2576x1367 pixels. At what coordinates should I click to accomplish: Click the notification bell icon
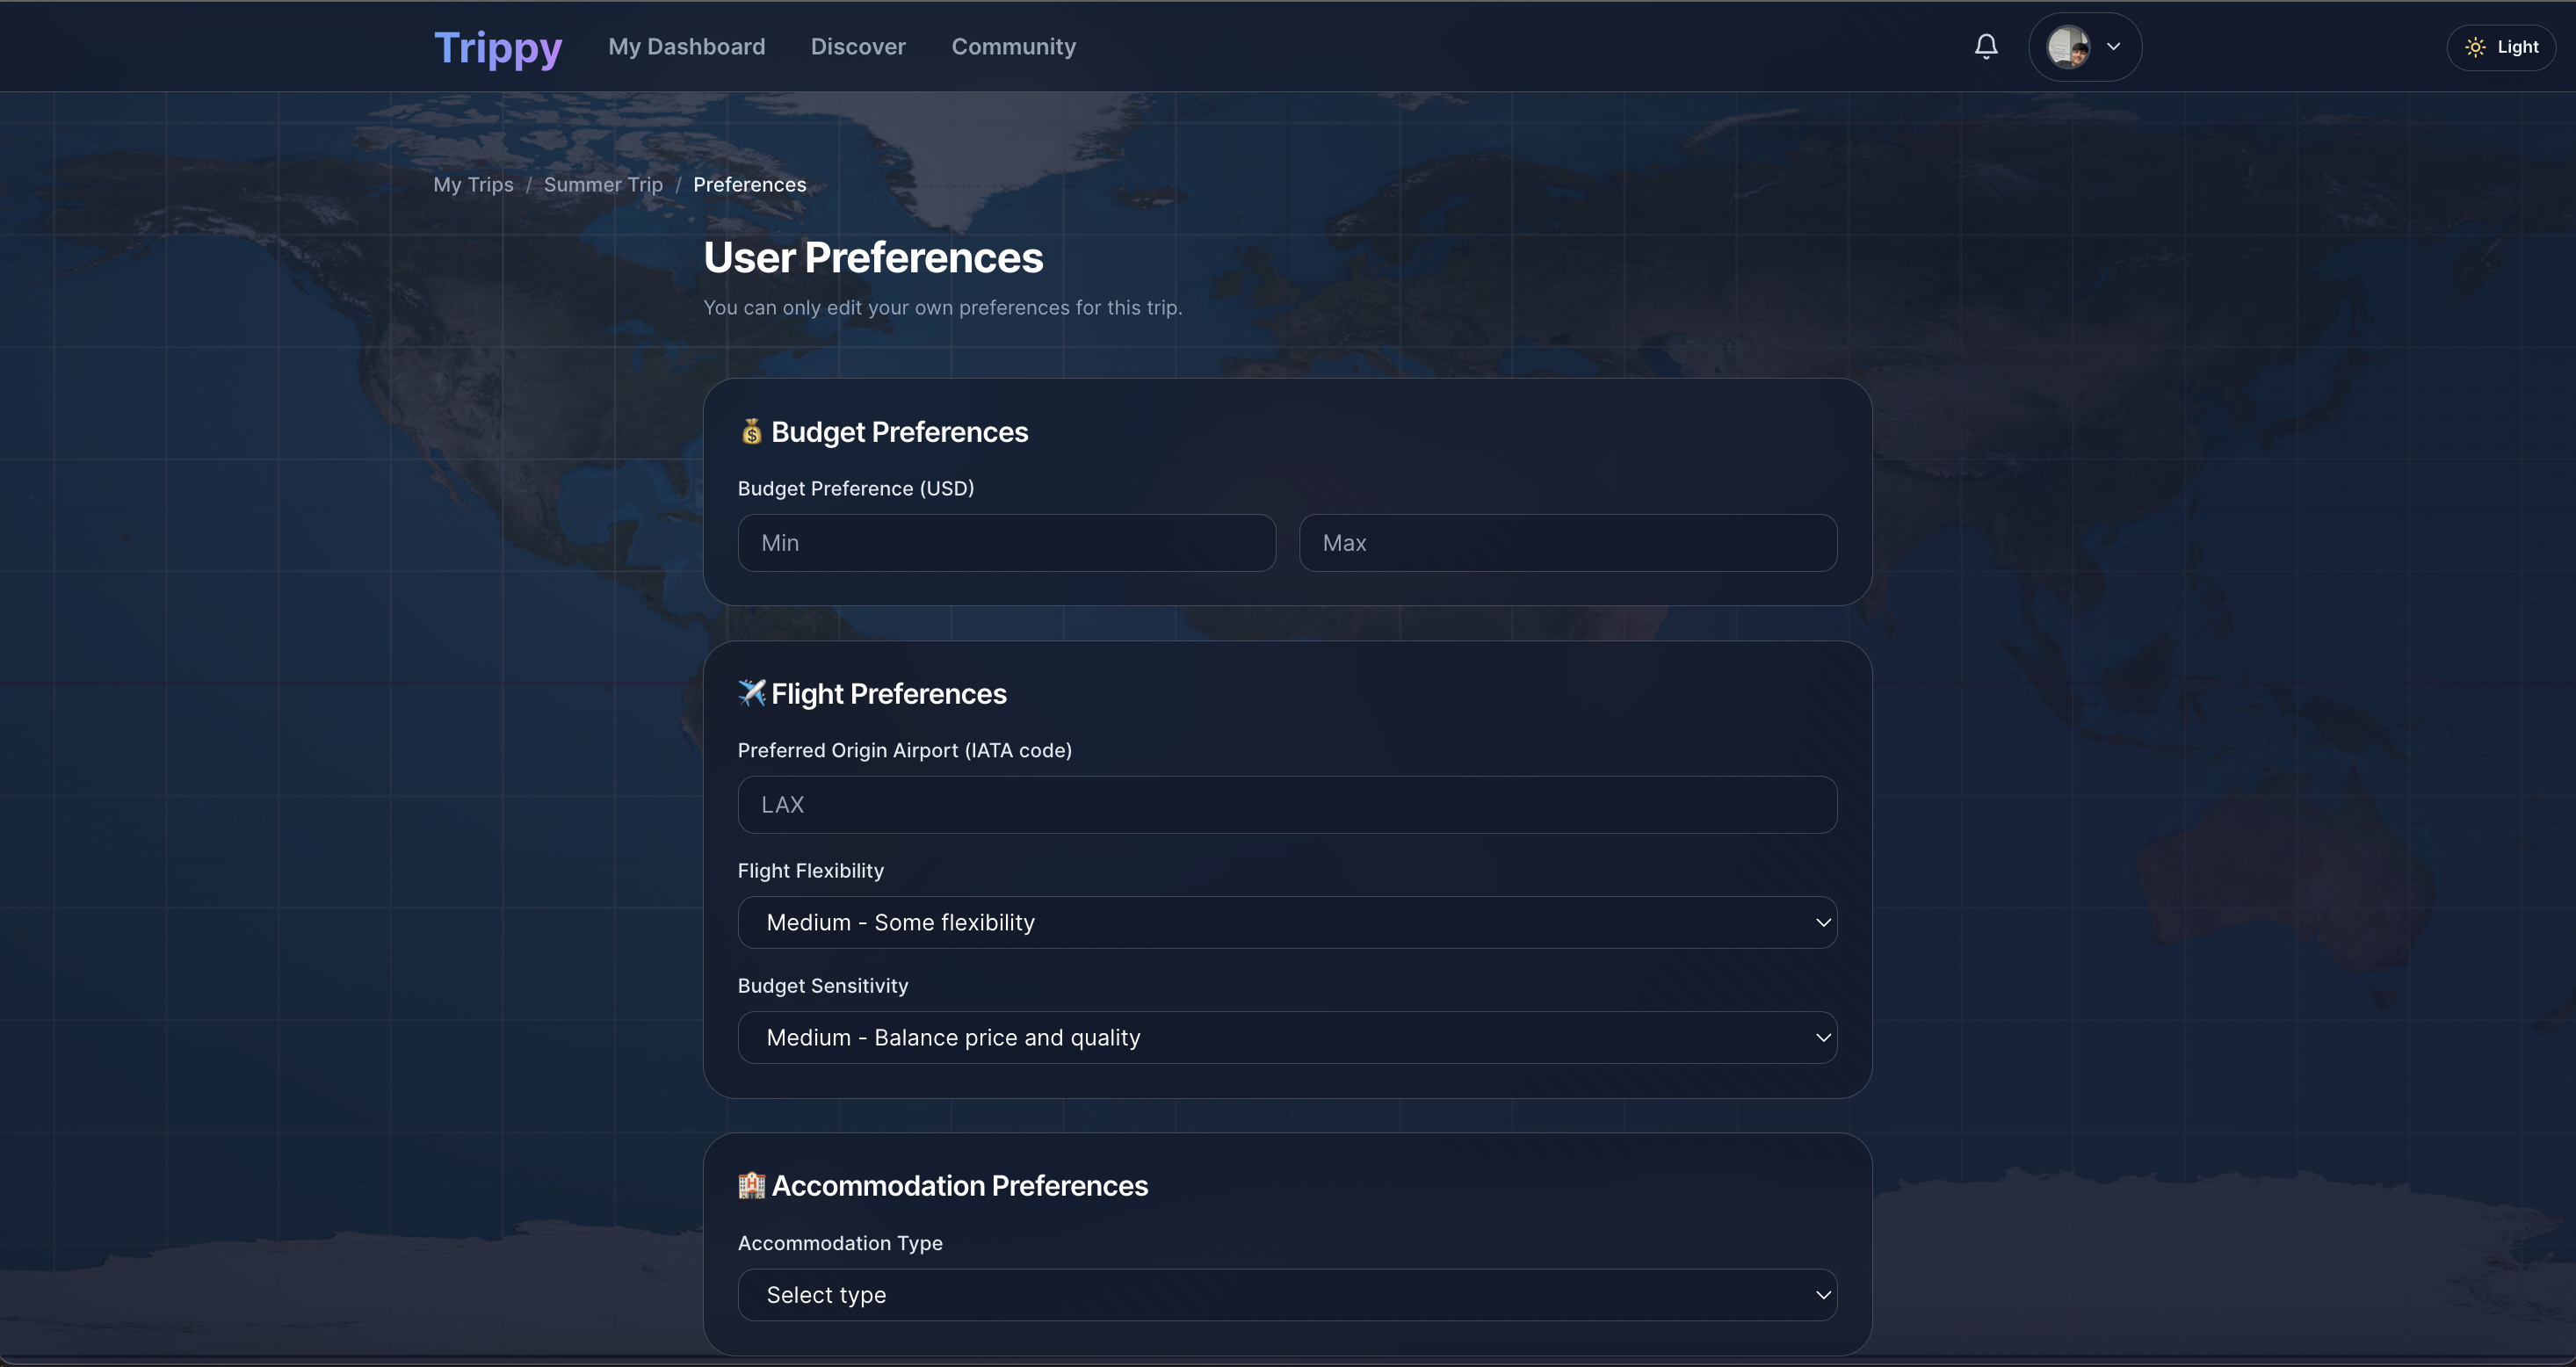[1986, 46]
